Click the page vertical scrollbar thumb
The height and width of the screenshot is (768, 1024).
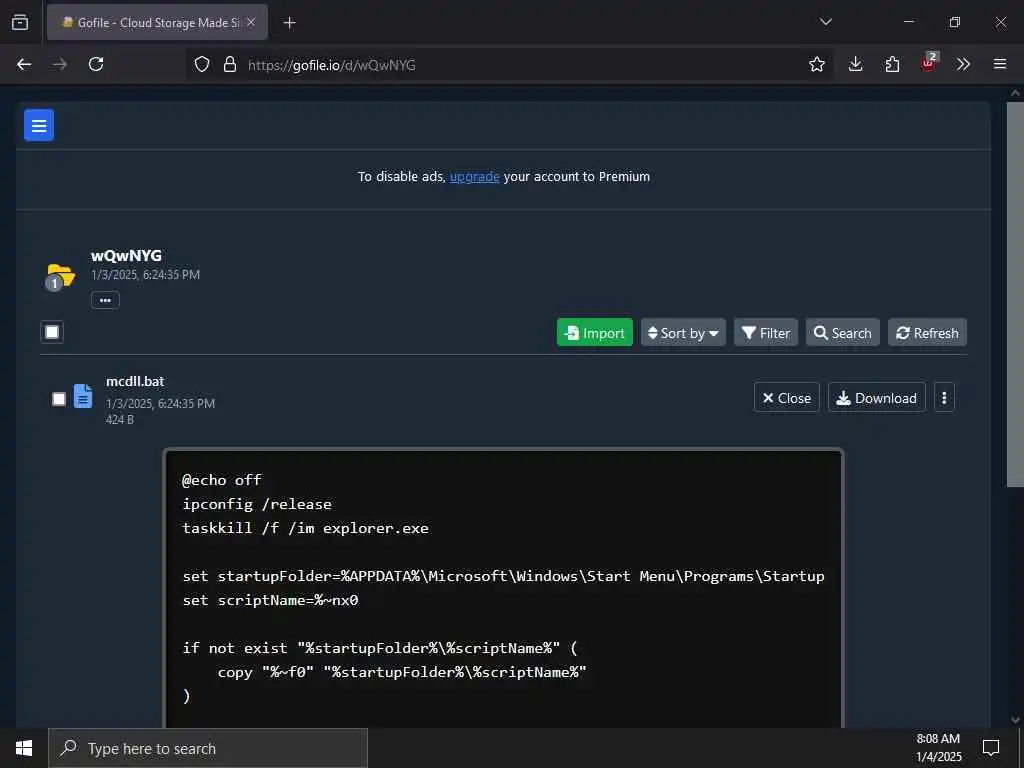[x=1015, y=294]
